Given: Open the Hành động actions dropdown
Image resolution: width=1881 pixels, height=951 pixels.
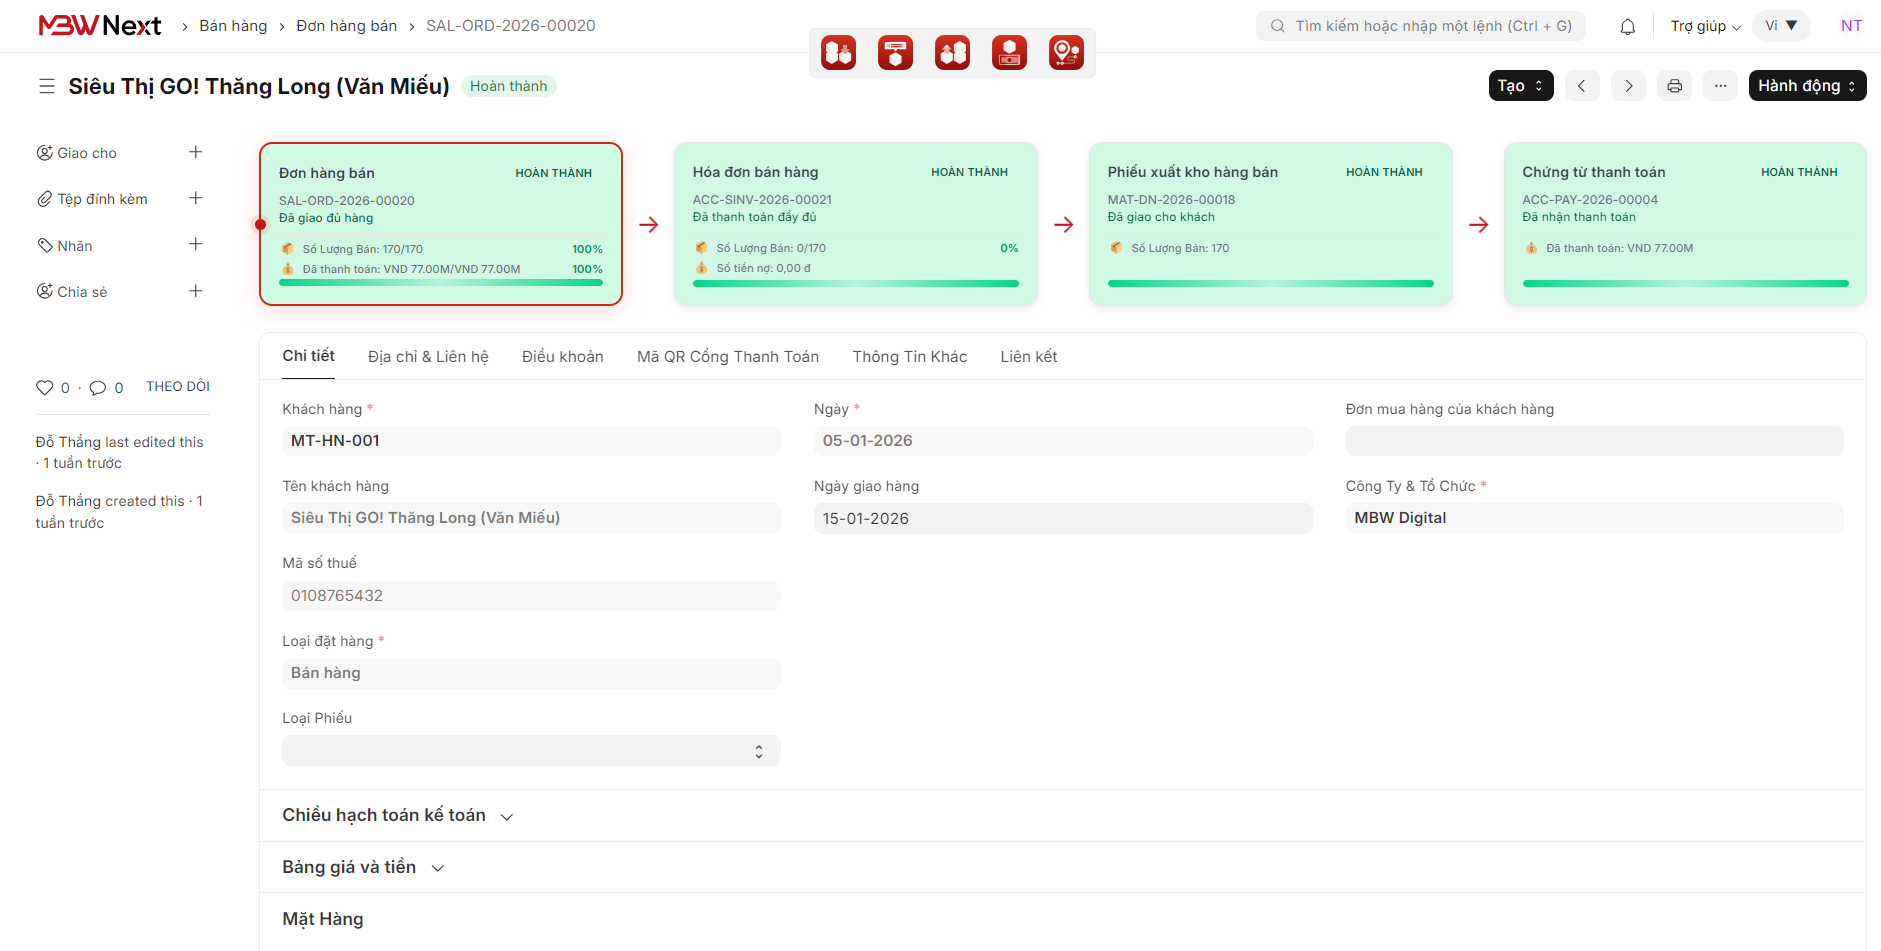Looking at the screenshot, I should point(1806,86).
